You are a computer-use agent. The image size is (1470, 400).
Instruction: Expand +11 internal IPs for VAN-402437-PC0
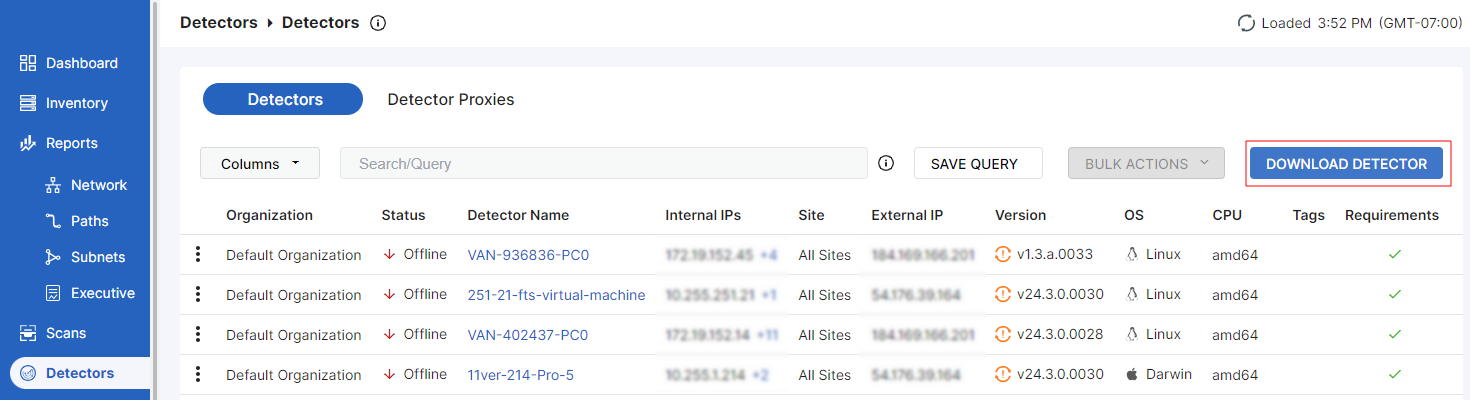(x=768, y=335)
